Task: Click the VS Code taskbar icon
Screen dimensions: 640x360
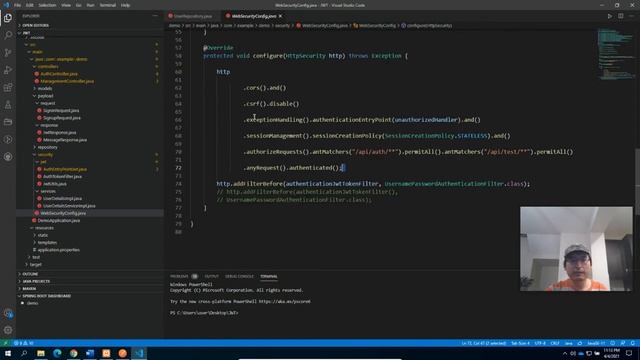Action: pyautogui.click(x=139, y=353)
